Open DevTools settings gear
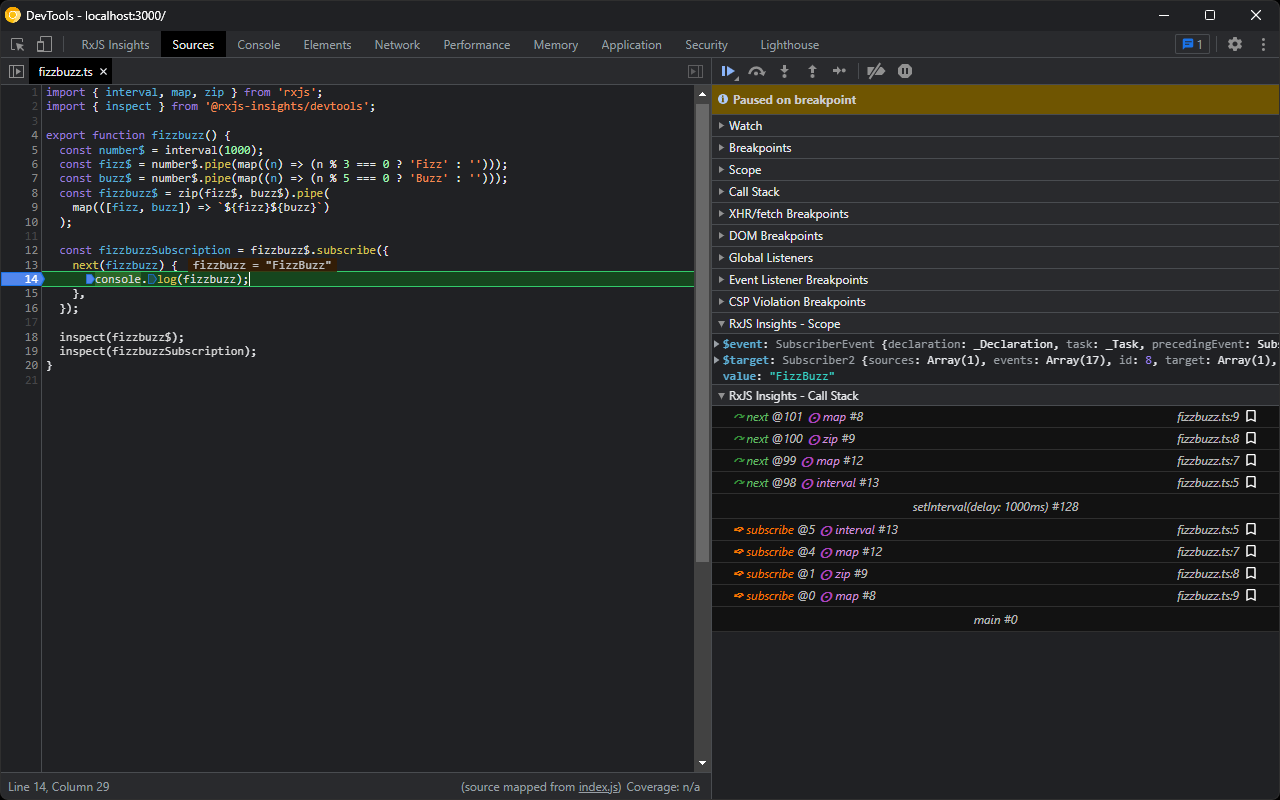This screenshot has width=1280, height=800. pyautogui.click(x=1235, y=44)
